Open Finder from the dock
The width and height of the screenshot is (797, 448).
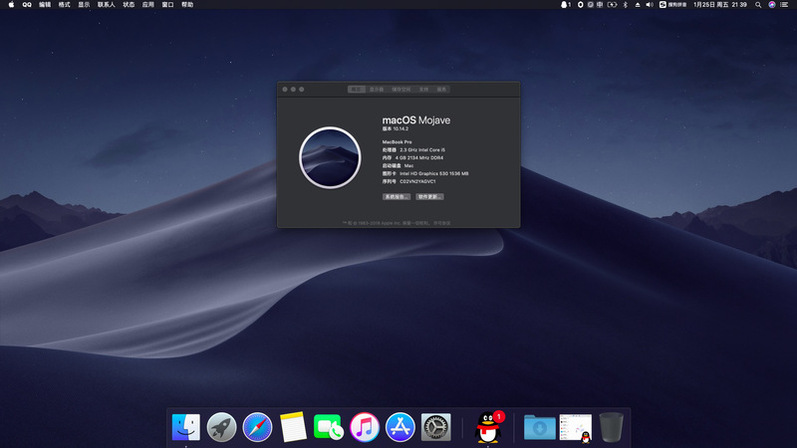pyautogui.click(x=186, y=427)
